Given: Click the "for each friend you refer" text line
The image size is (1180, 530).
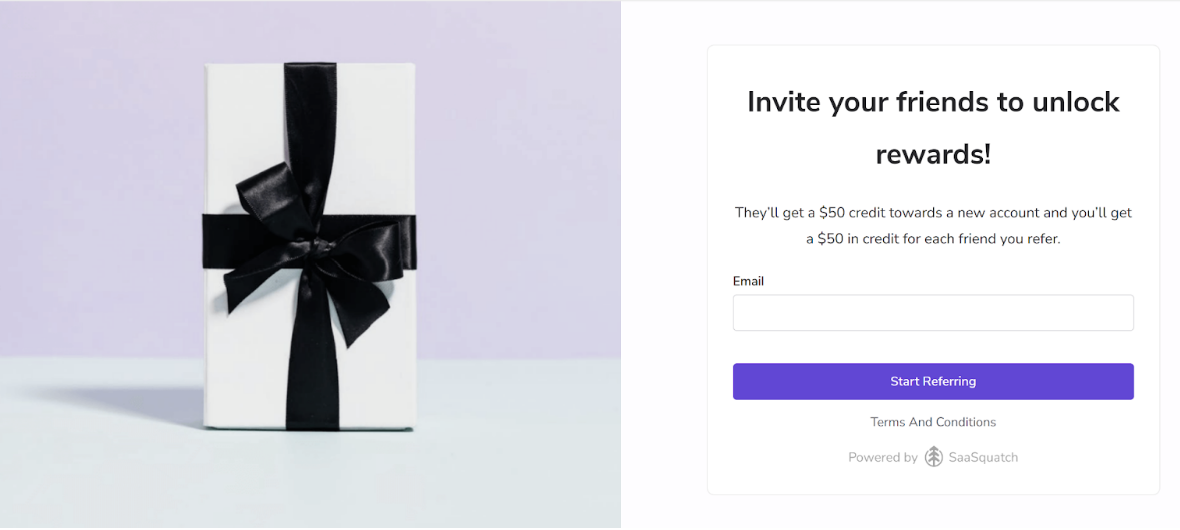Looking at the screenshot, I should 933,239.
